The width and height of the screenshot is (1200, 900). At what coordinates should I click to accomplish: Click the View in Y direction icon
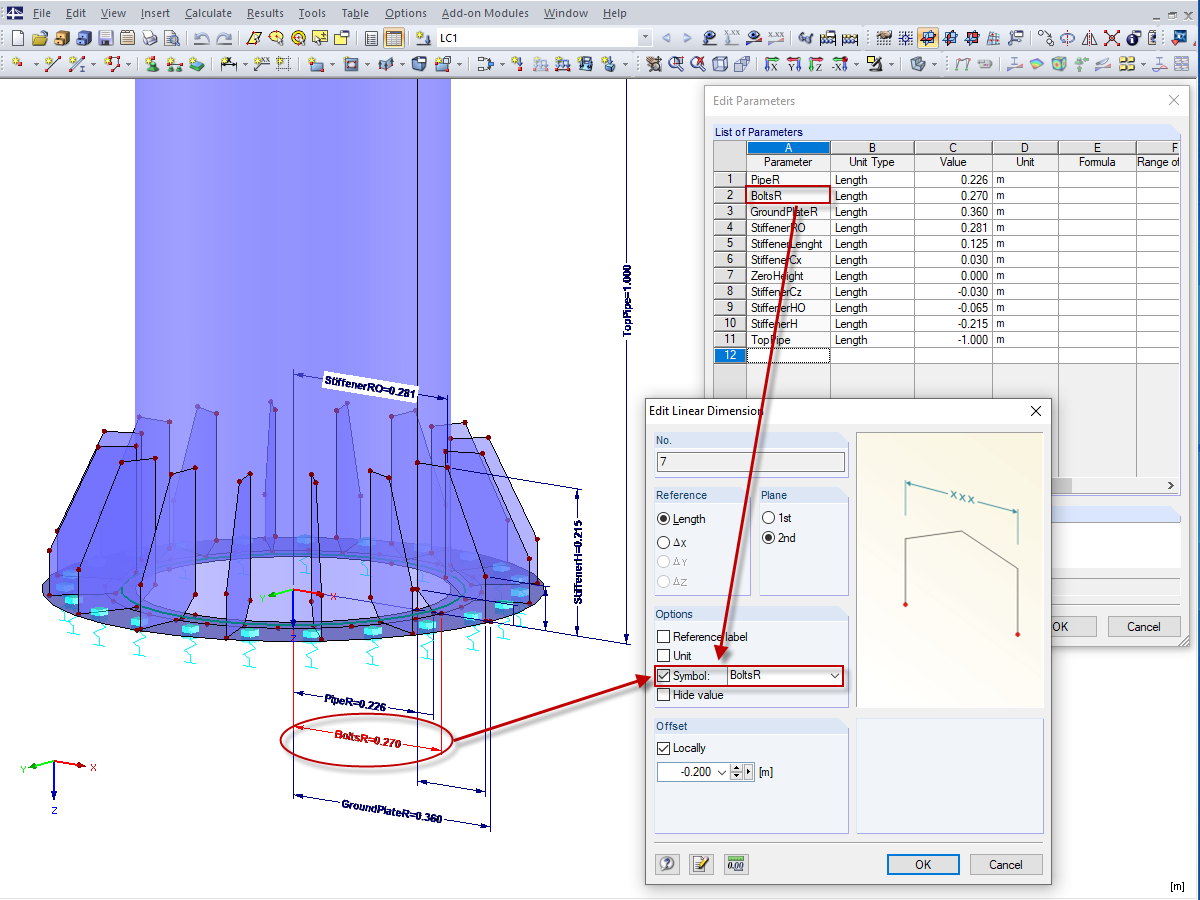[793, 63]
